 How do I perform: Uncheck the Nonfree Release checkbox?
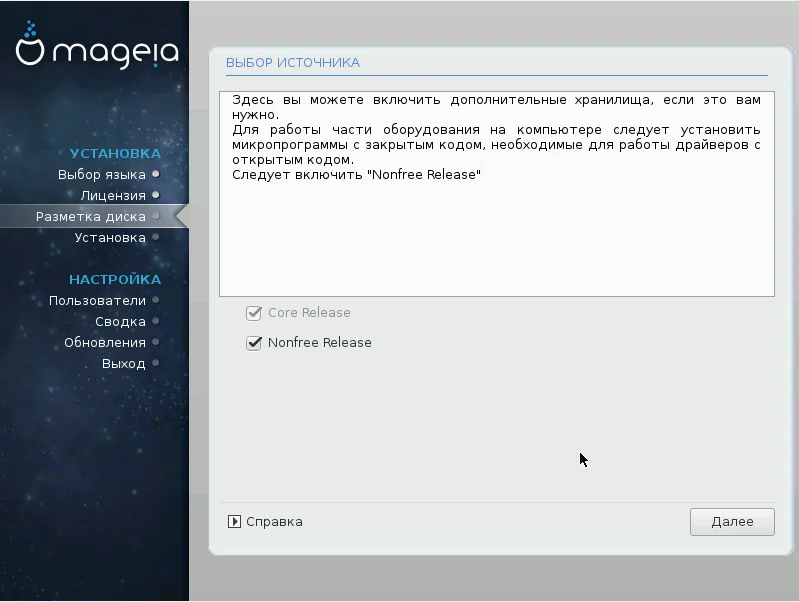point(254,343)
